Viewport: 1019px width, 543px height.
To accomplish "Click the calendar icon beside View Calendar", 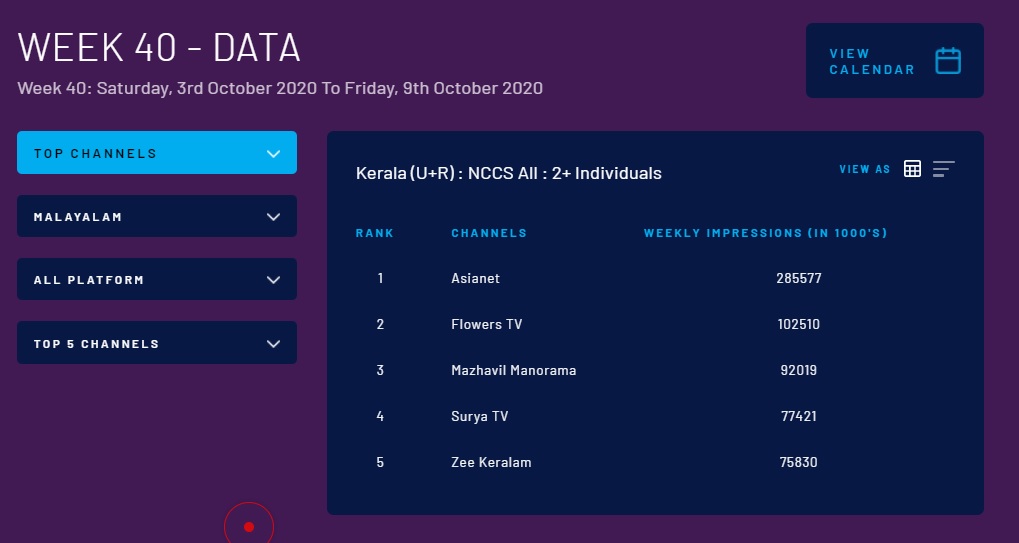I will coord(947,61).
